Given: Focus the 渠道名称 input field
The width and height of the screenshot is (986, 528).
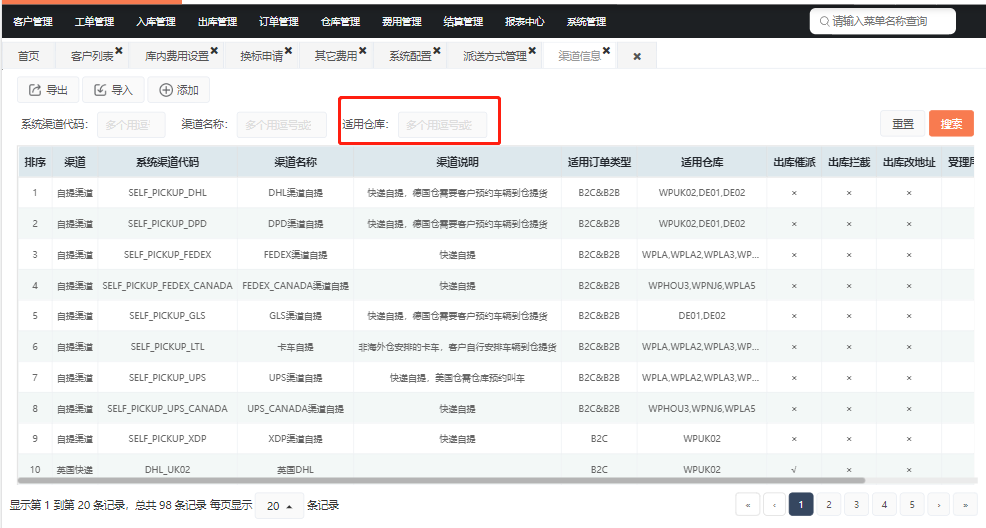Looking at the screenshot, I should coord(282,124).
